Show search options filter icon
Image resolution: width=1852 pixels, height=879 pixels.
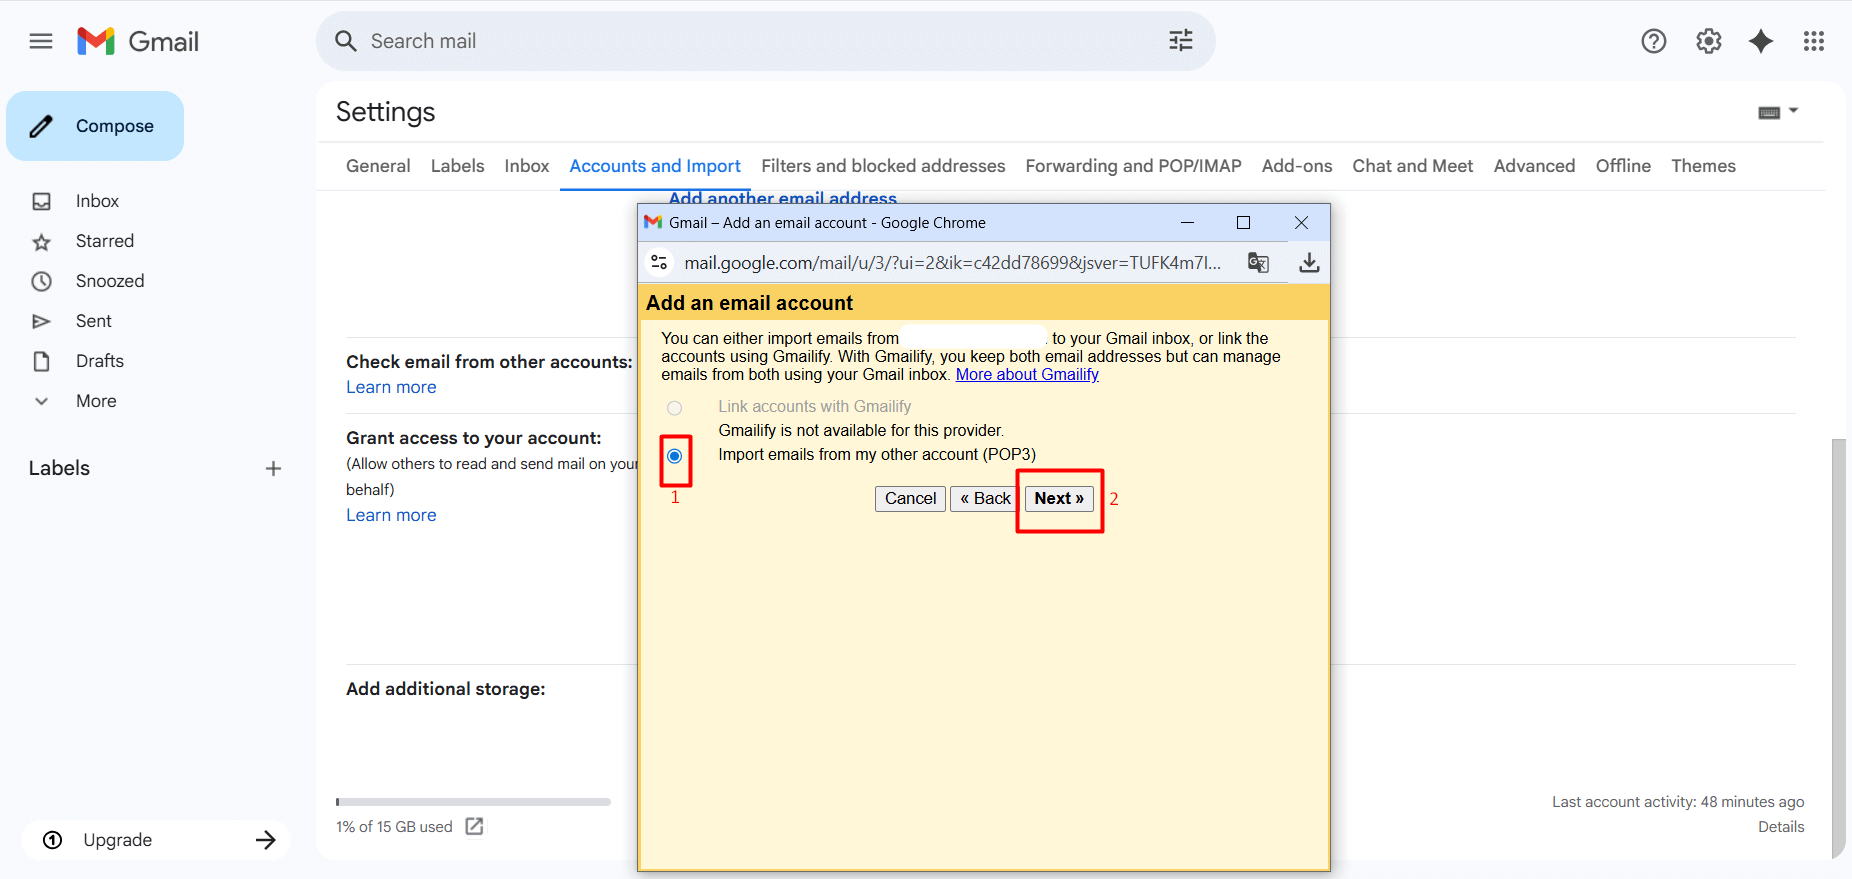(1181, 41)
